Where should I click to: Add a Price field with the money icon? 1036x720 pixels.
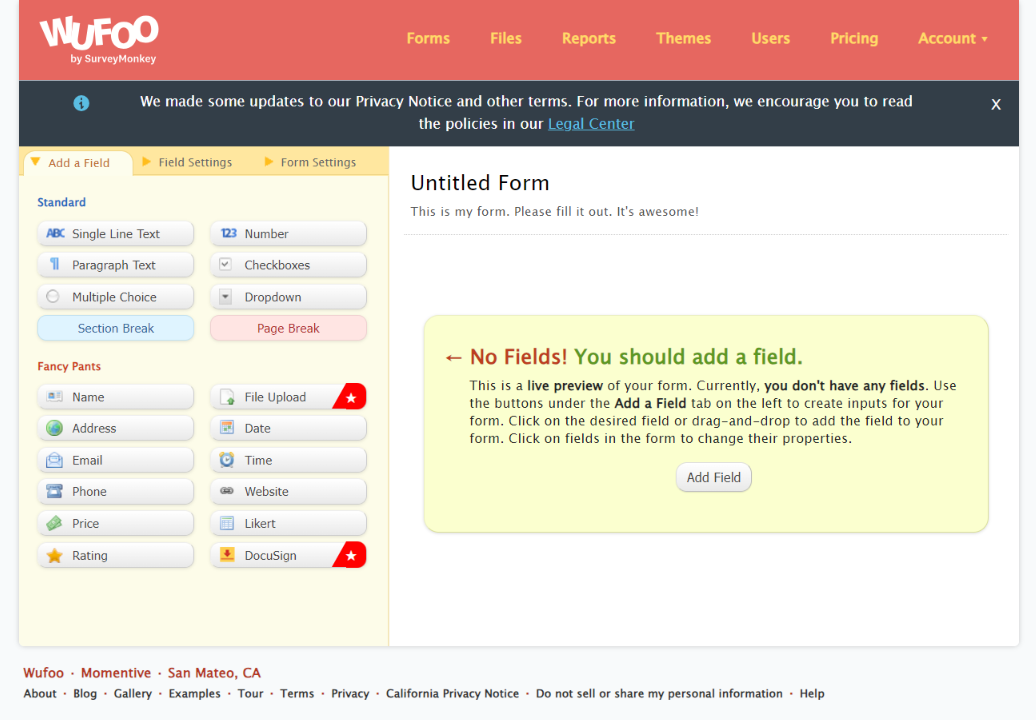(x=115, y=523)
